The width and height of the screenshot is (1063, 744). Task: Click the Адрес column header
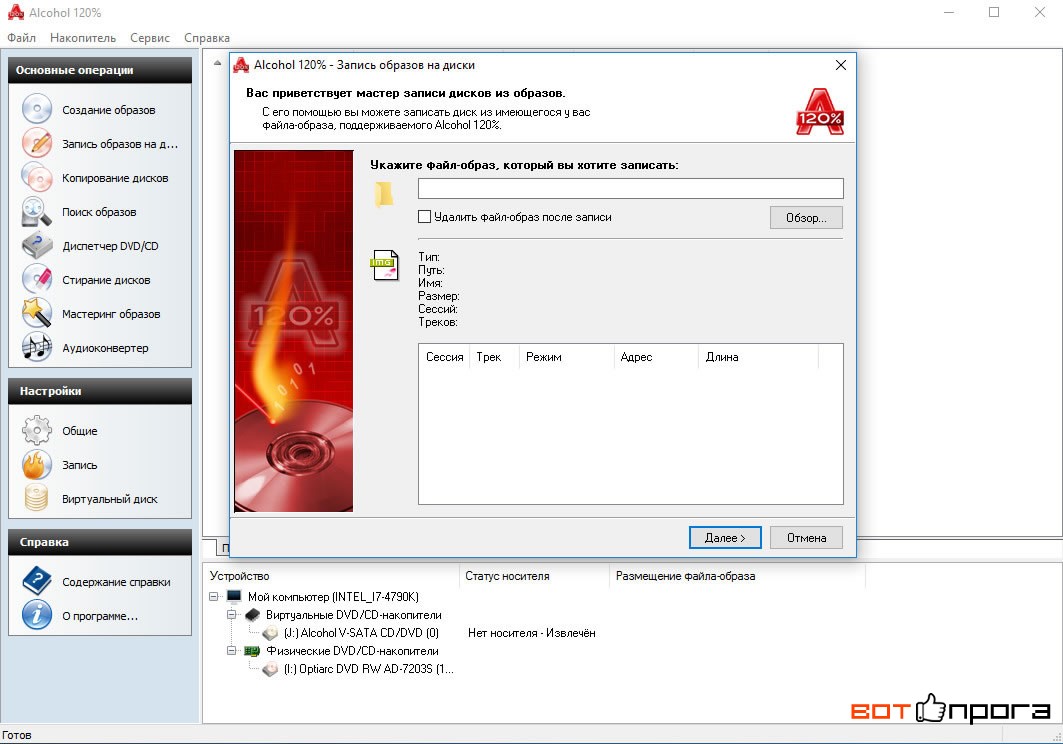[656, 357]
